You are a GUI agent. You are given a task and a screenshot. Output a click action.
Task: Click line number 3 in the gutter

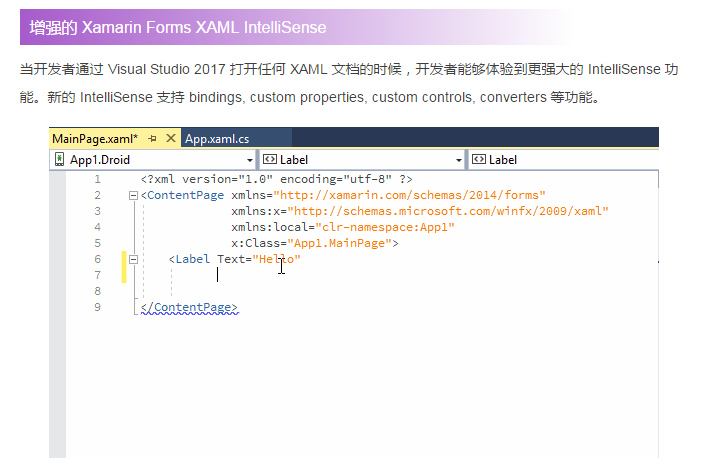[98, 211]
